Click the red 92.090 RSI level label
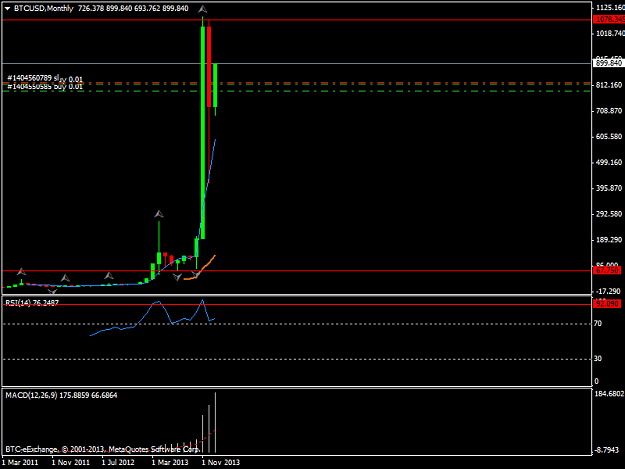 click(x=607, y=304)
